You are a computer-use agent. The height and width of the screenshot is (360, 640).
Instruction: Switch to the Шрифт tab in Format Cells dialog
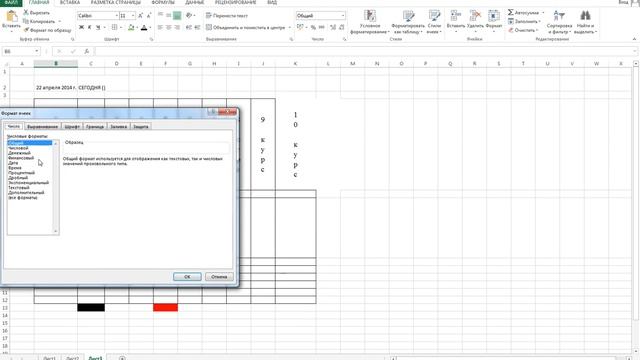tap(72, 127)
